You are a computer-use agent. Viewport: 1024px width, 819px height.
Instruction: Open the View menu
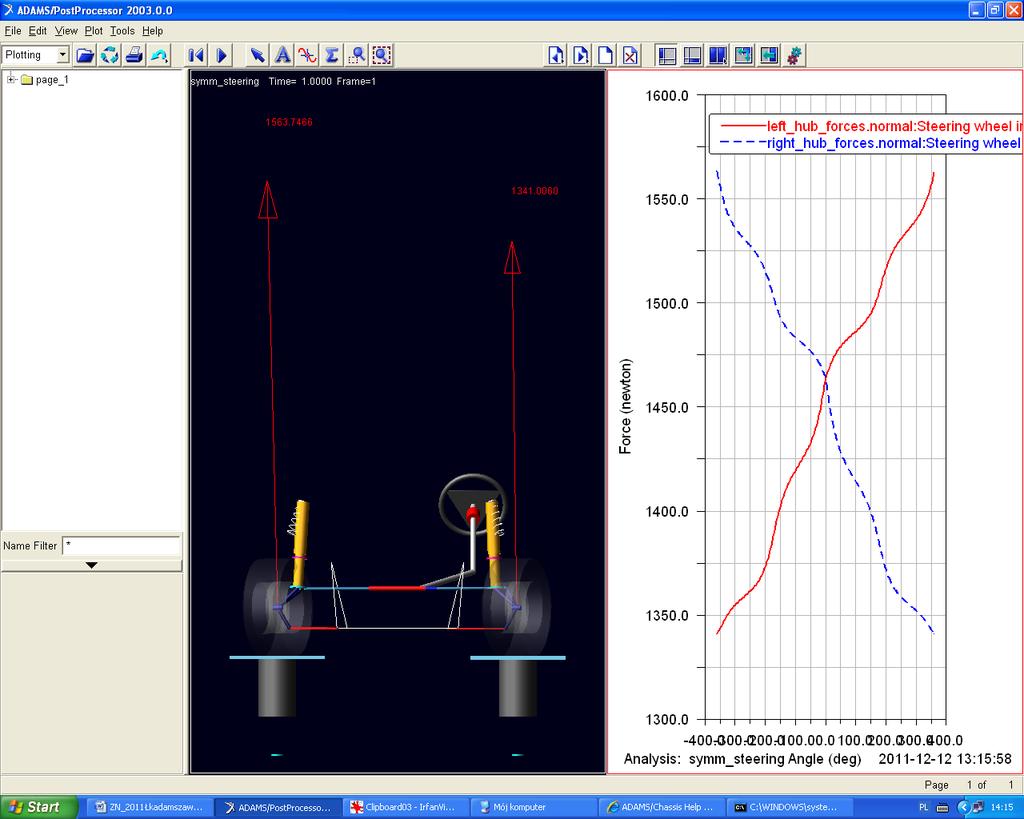(66, 31)
